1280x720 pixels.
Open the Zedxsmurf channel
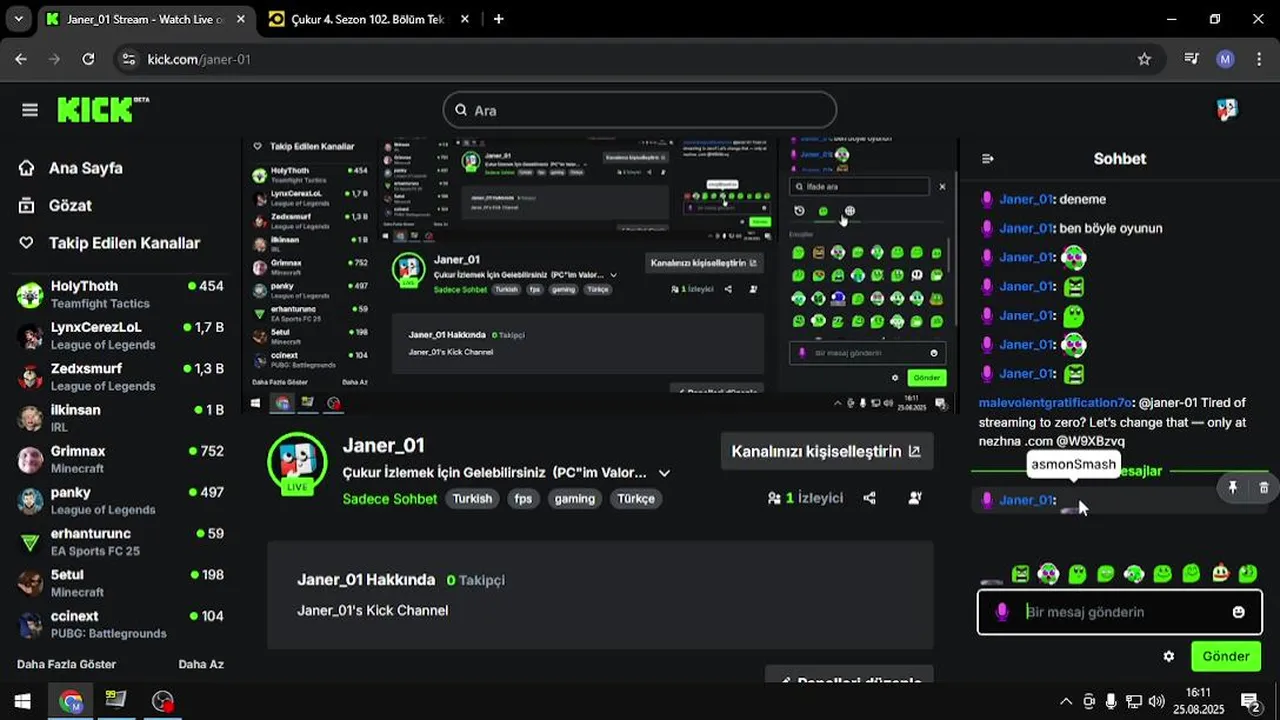coord(120,376)
